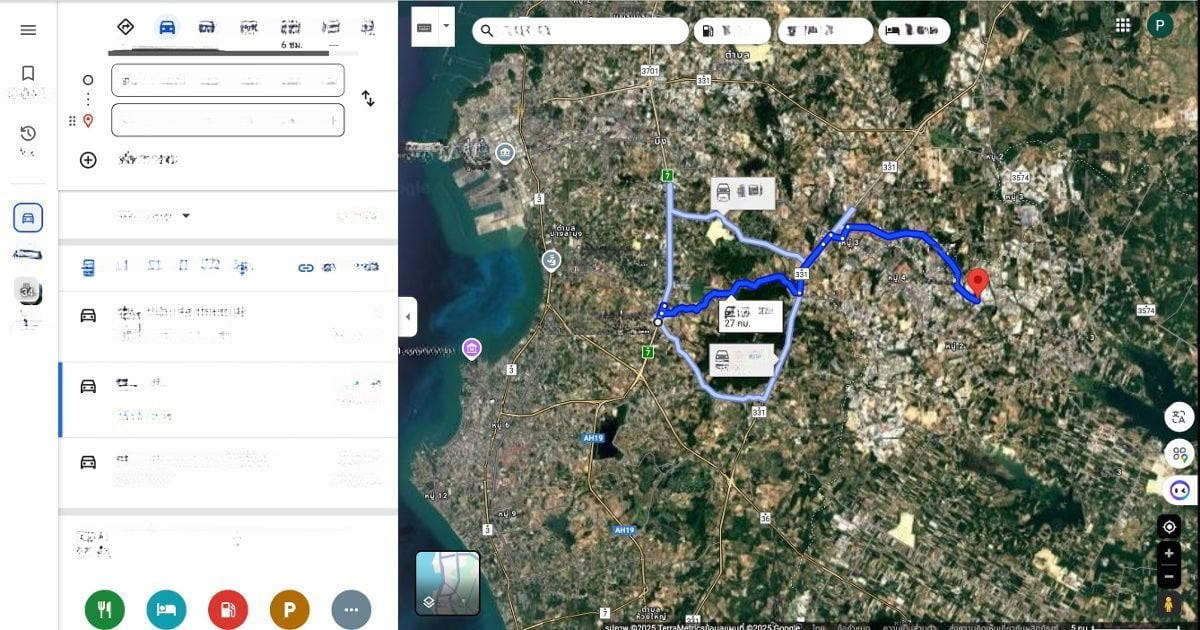The width and height of the screenshot is (1200, 630).
Task: Add a stop with the plus icon
Action: pyautogui.click(x=88, y=160)
